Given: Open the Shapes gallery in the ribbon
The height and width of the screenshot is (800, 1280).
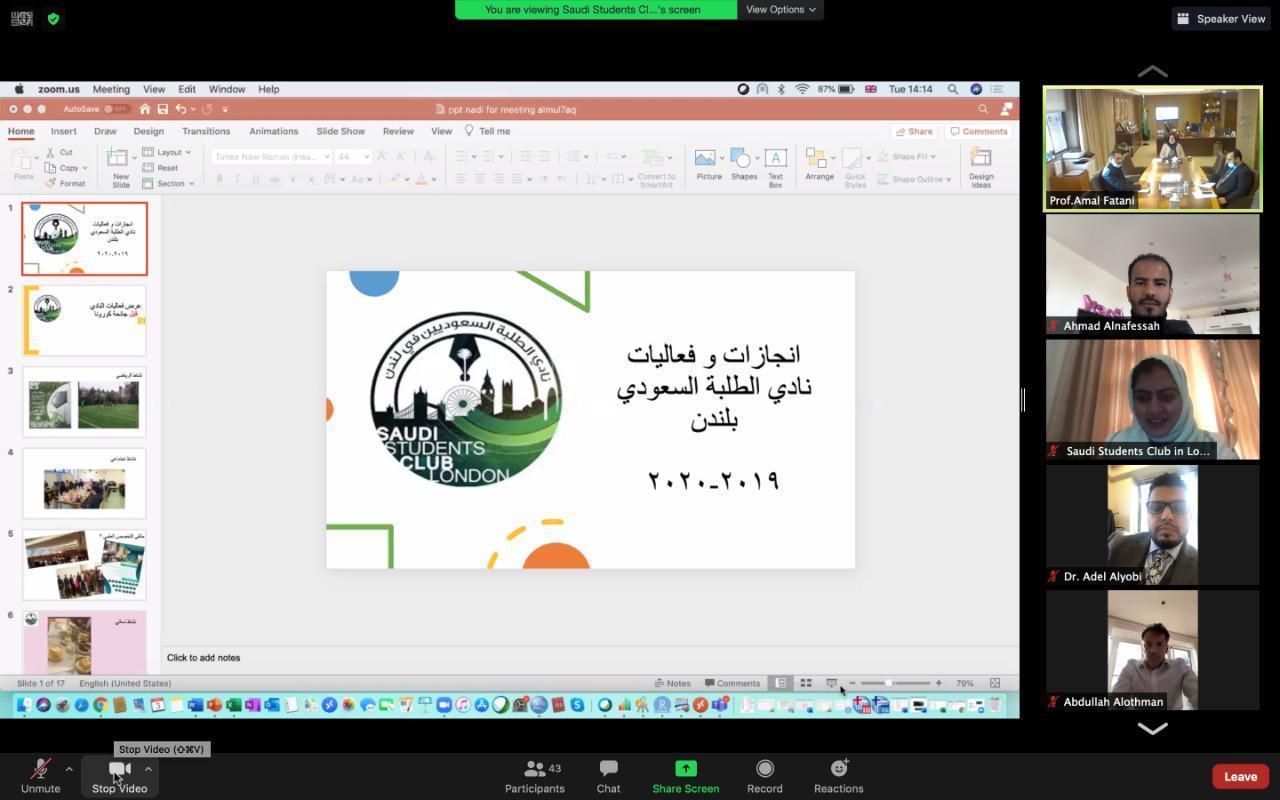Looking at the screenshot, I should point(744,165).
